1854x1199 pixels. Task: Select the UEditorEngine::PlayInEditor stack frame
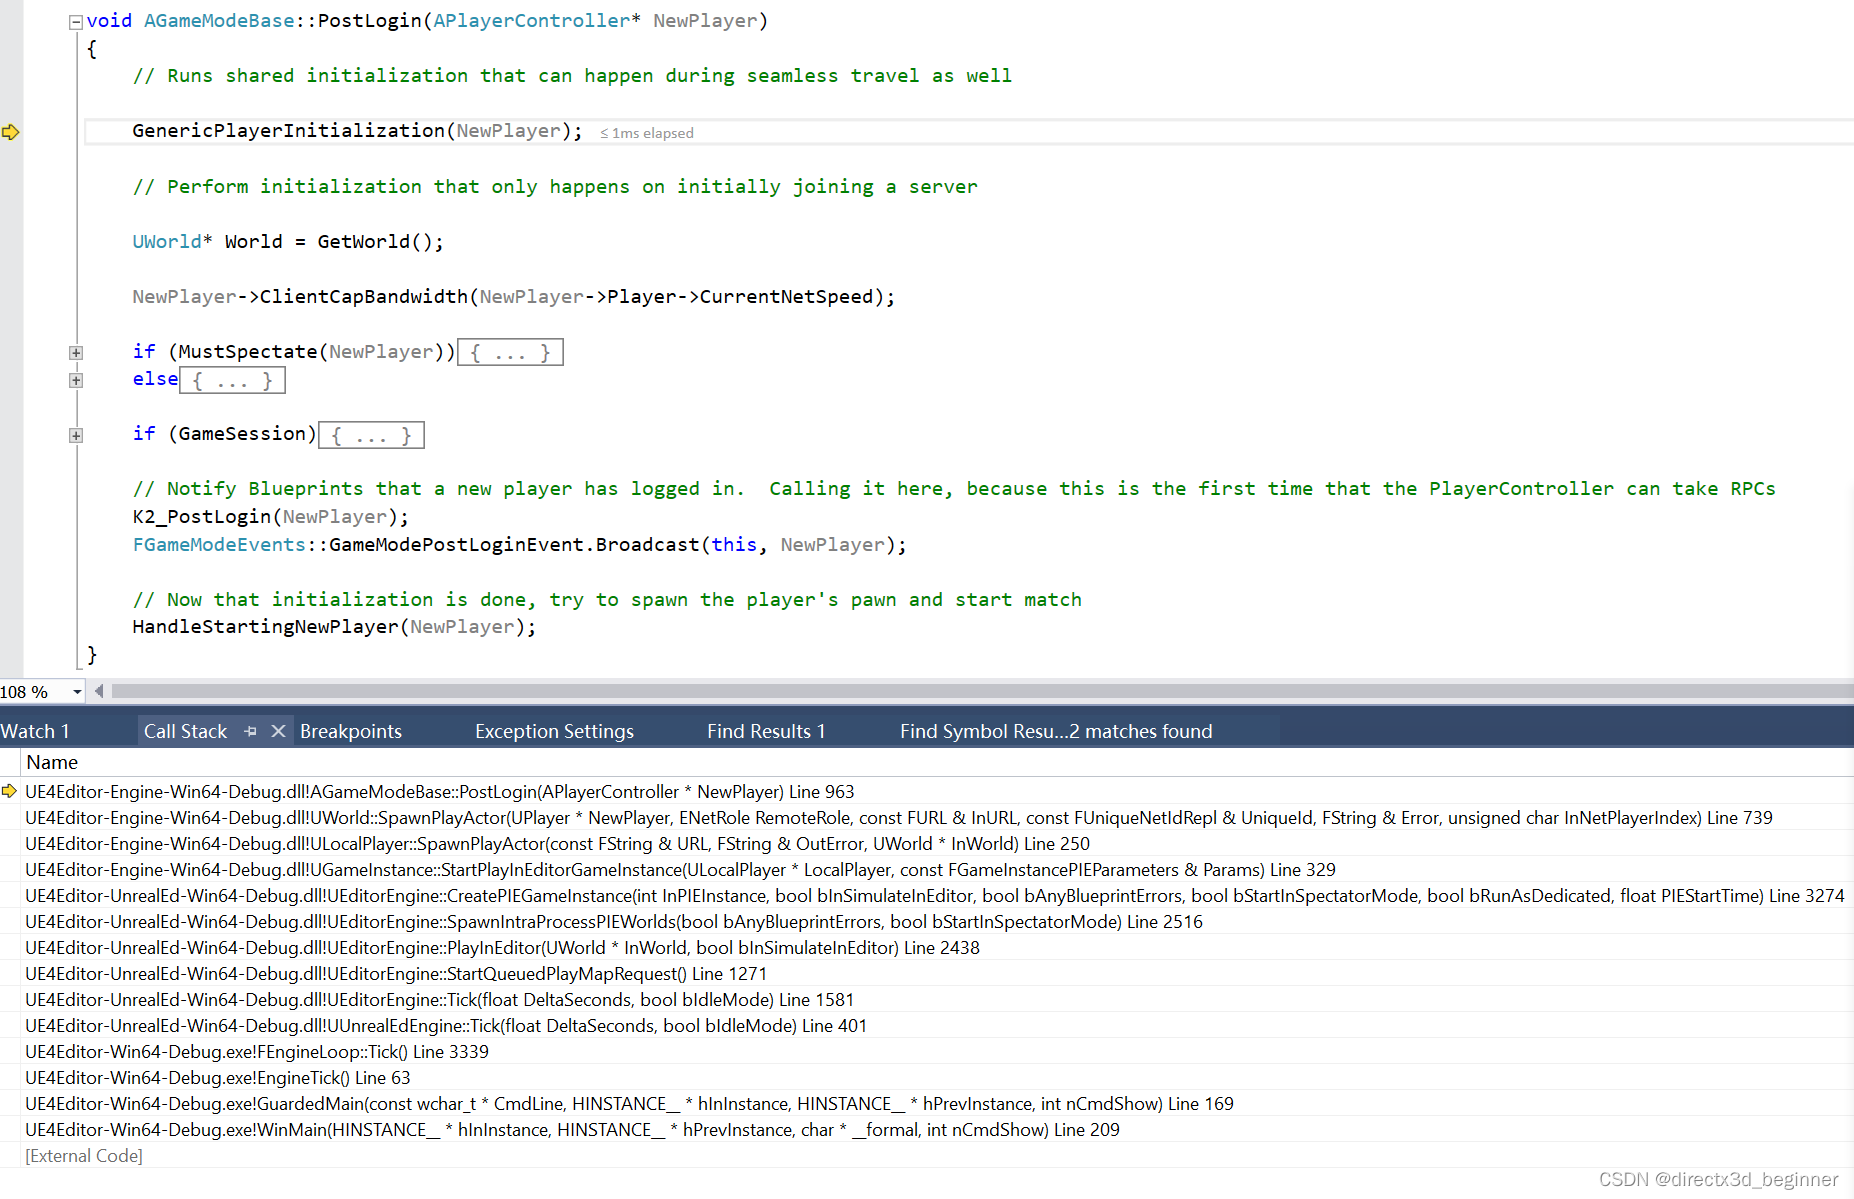pos(502,947)
